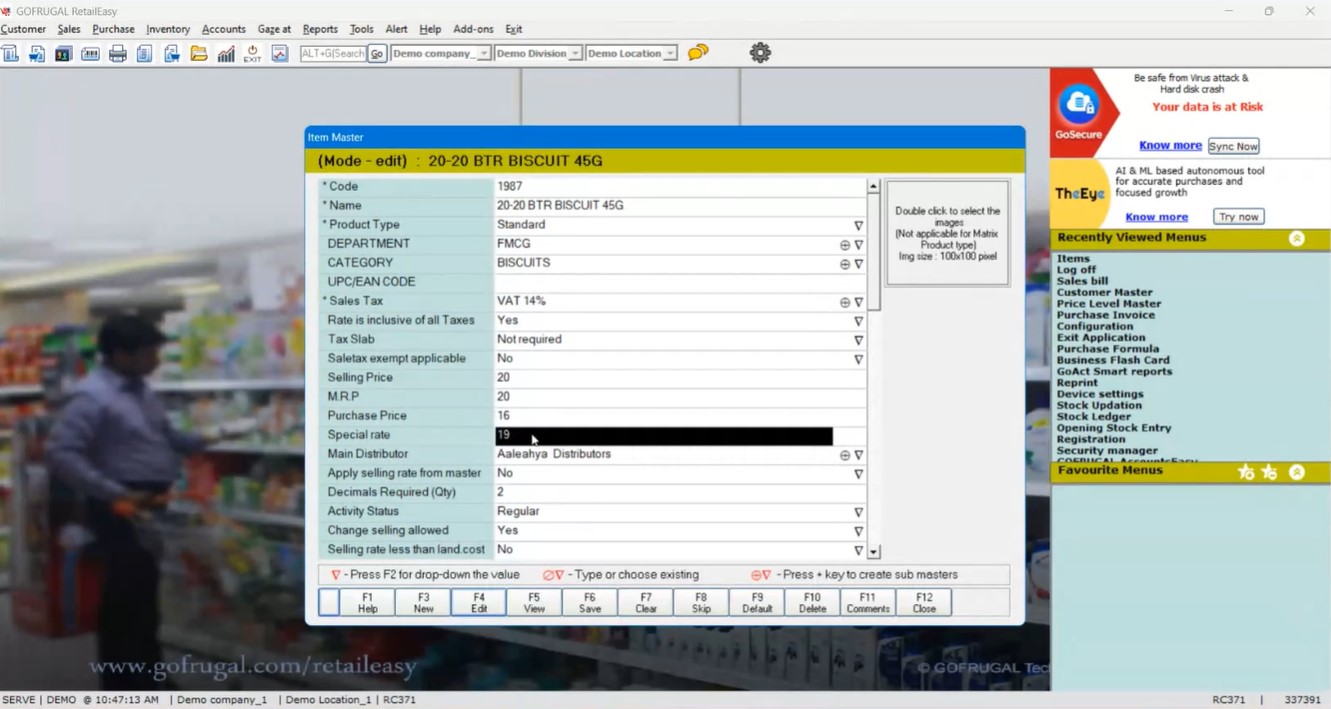Open the yellow folder toolbar icon
1331x709 pixels.
pyautogui.click(x=199, y=54)
